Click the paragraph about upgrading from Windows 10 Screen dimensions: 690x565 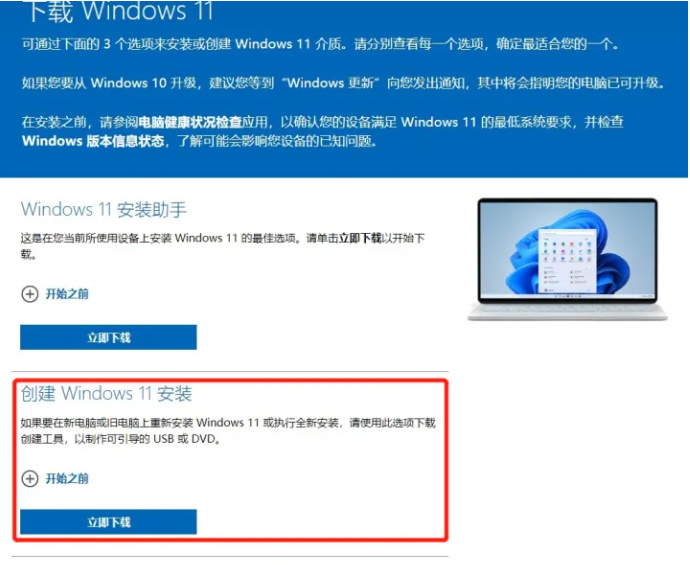[x=343, y=83]
